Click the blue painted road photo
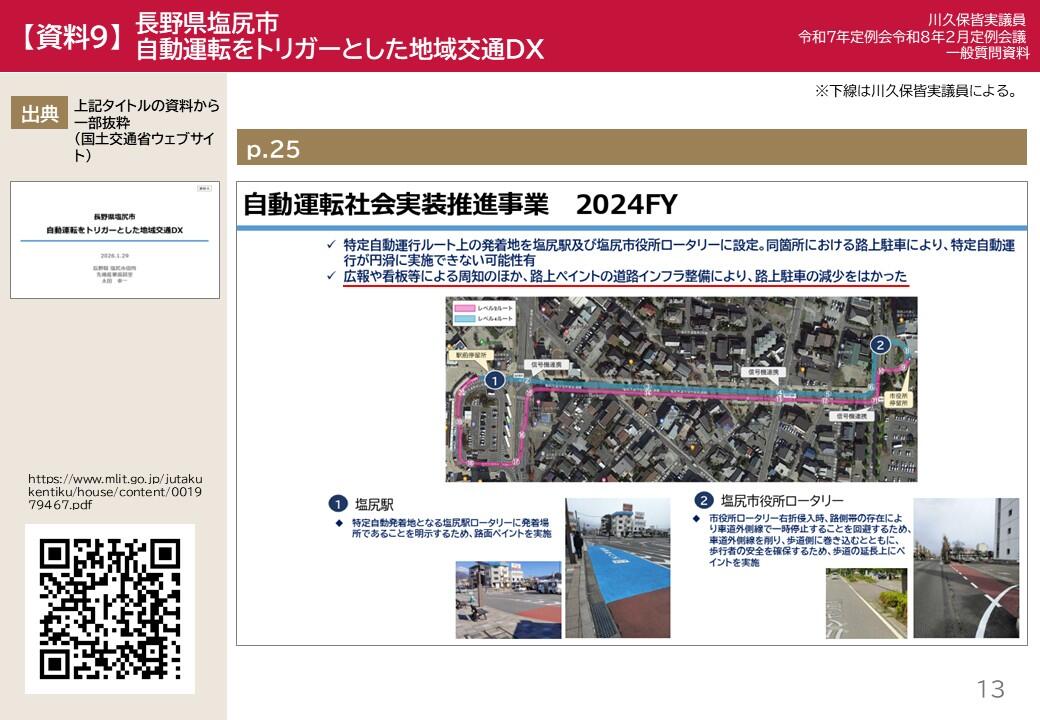This screenshot has width=1040, height=720. click(617, 568)
